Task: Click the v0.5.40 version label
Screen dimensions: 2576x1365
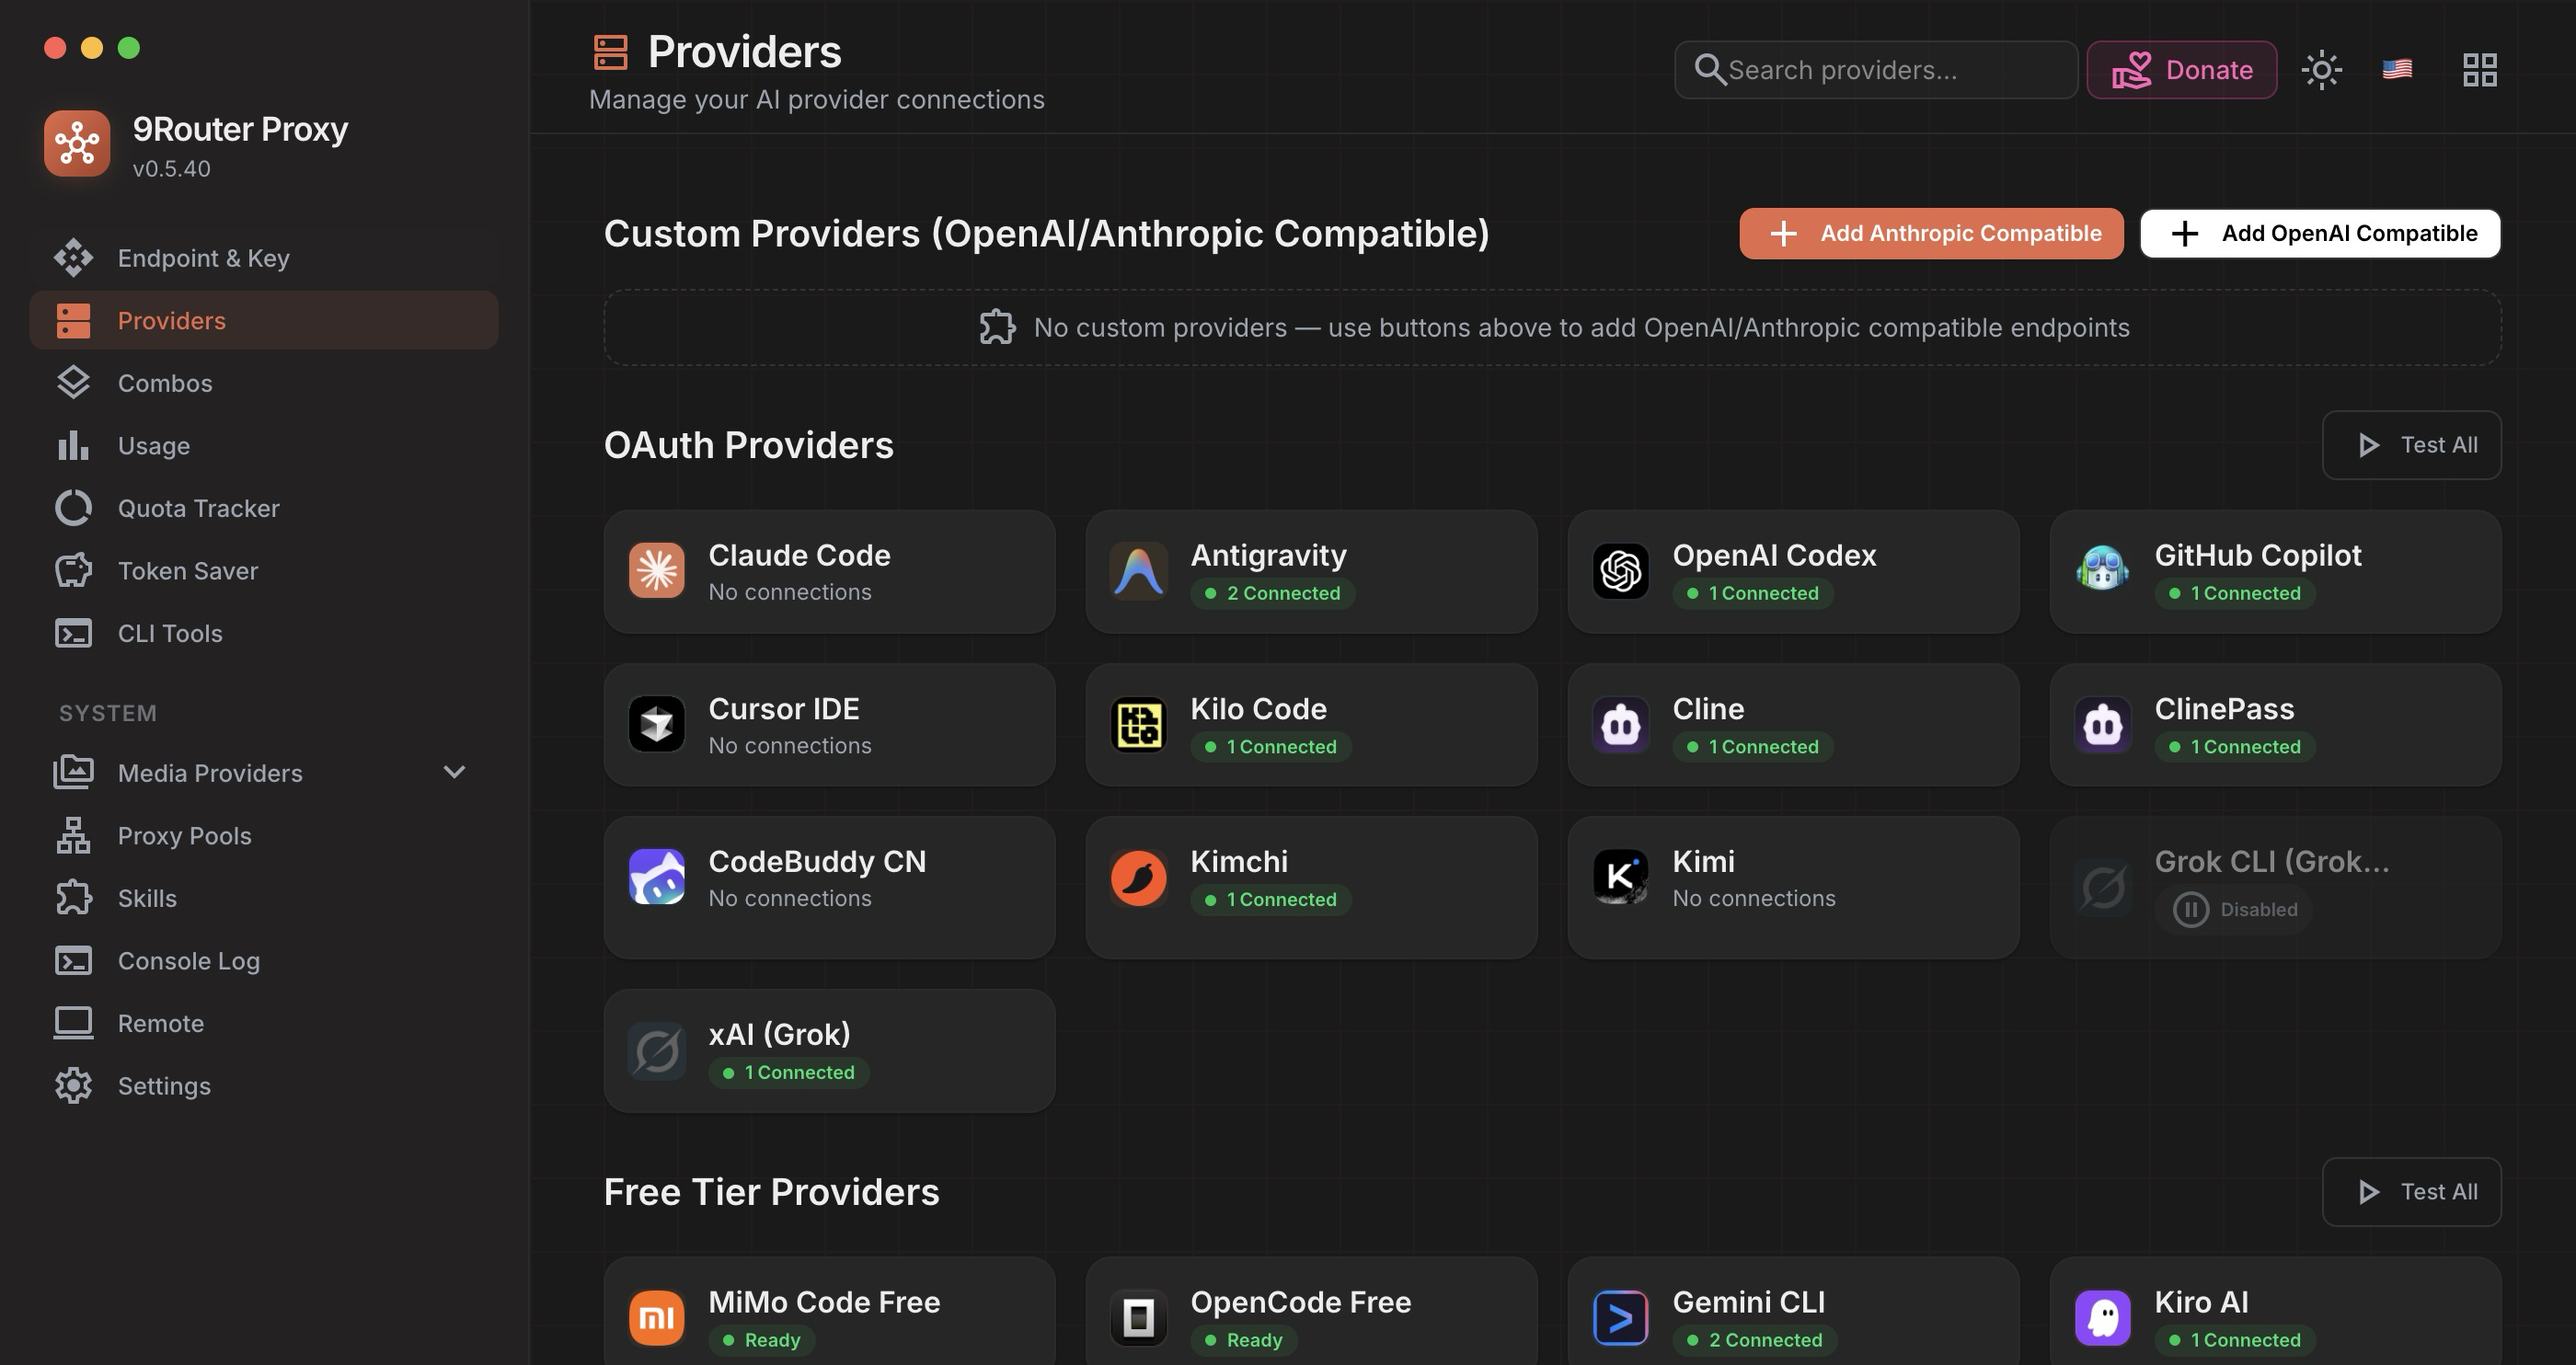Action: pos(172,169)
